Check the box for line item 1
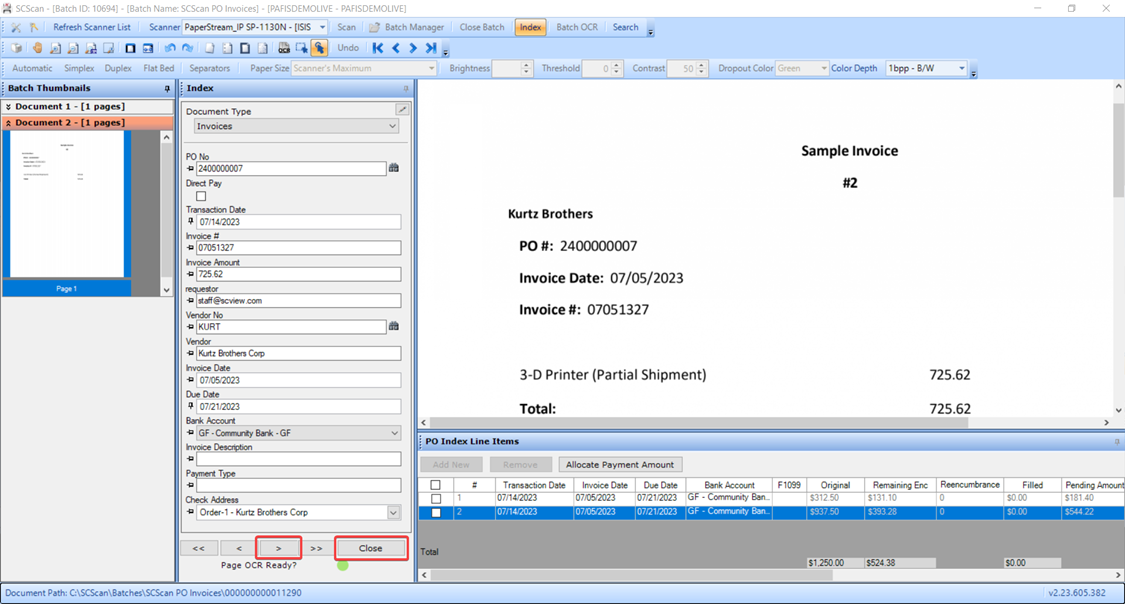The height and width of the screenshot is (604, 1125). pyautogui.click(x=436, y=498)
